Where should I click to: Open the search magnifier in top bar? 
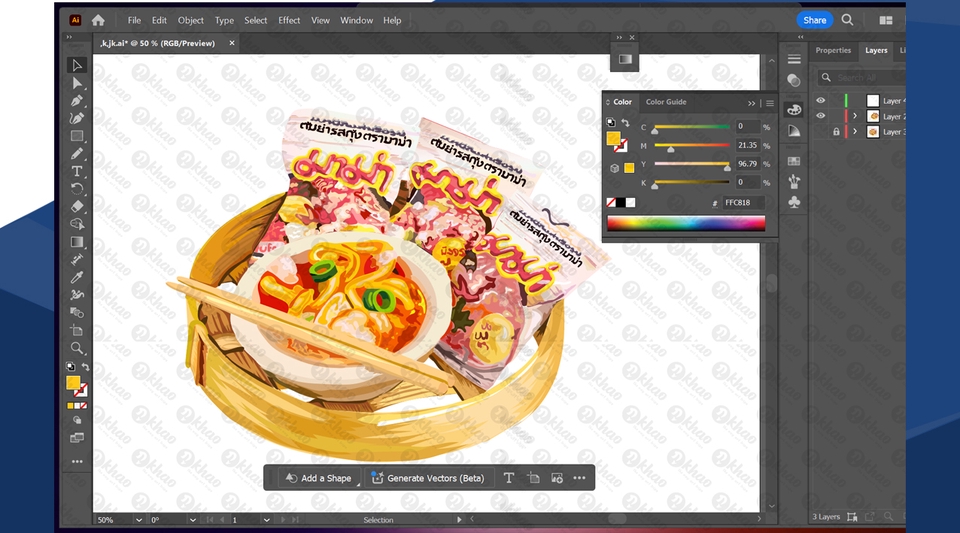[x=847, y=20]
